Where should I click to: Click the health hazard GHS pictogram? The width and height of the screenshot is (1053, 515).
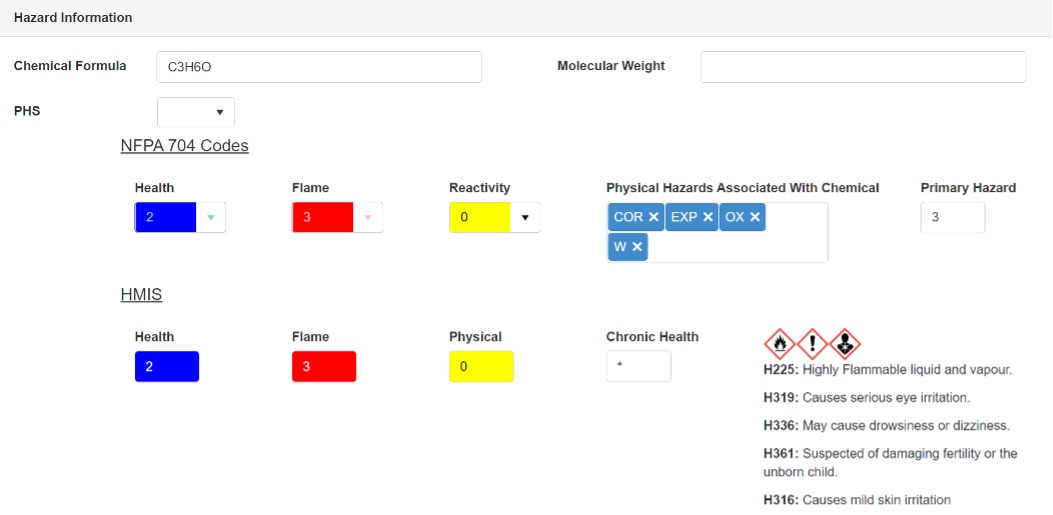[845, 344]
